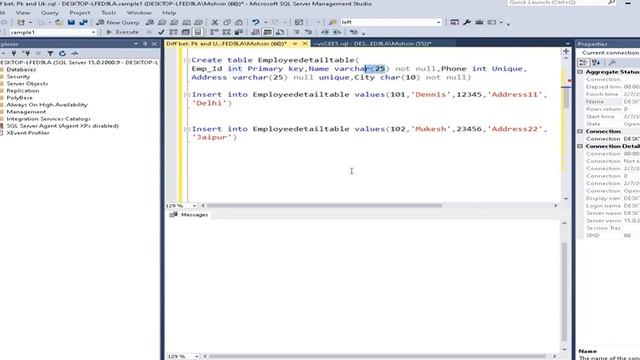Pin the Object Explorer panel

(145, 44)
